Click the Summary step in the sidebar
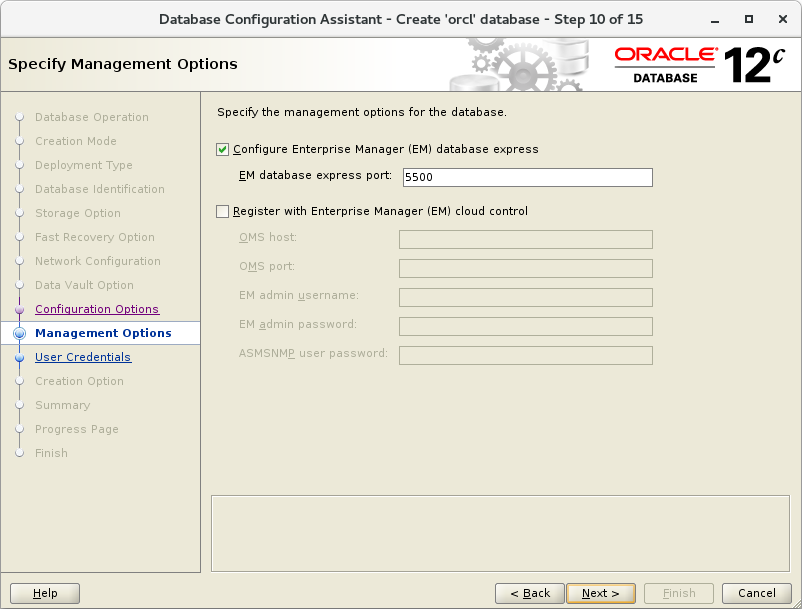This screenshot has height=609, width=802. point(62,405)
